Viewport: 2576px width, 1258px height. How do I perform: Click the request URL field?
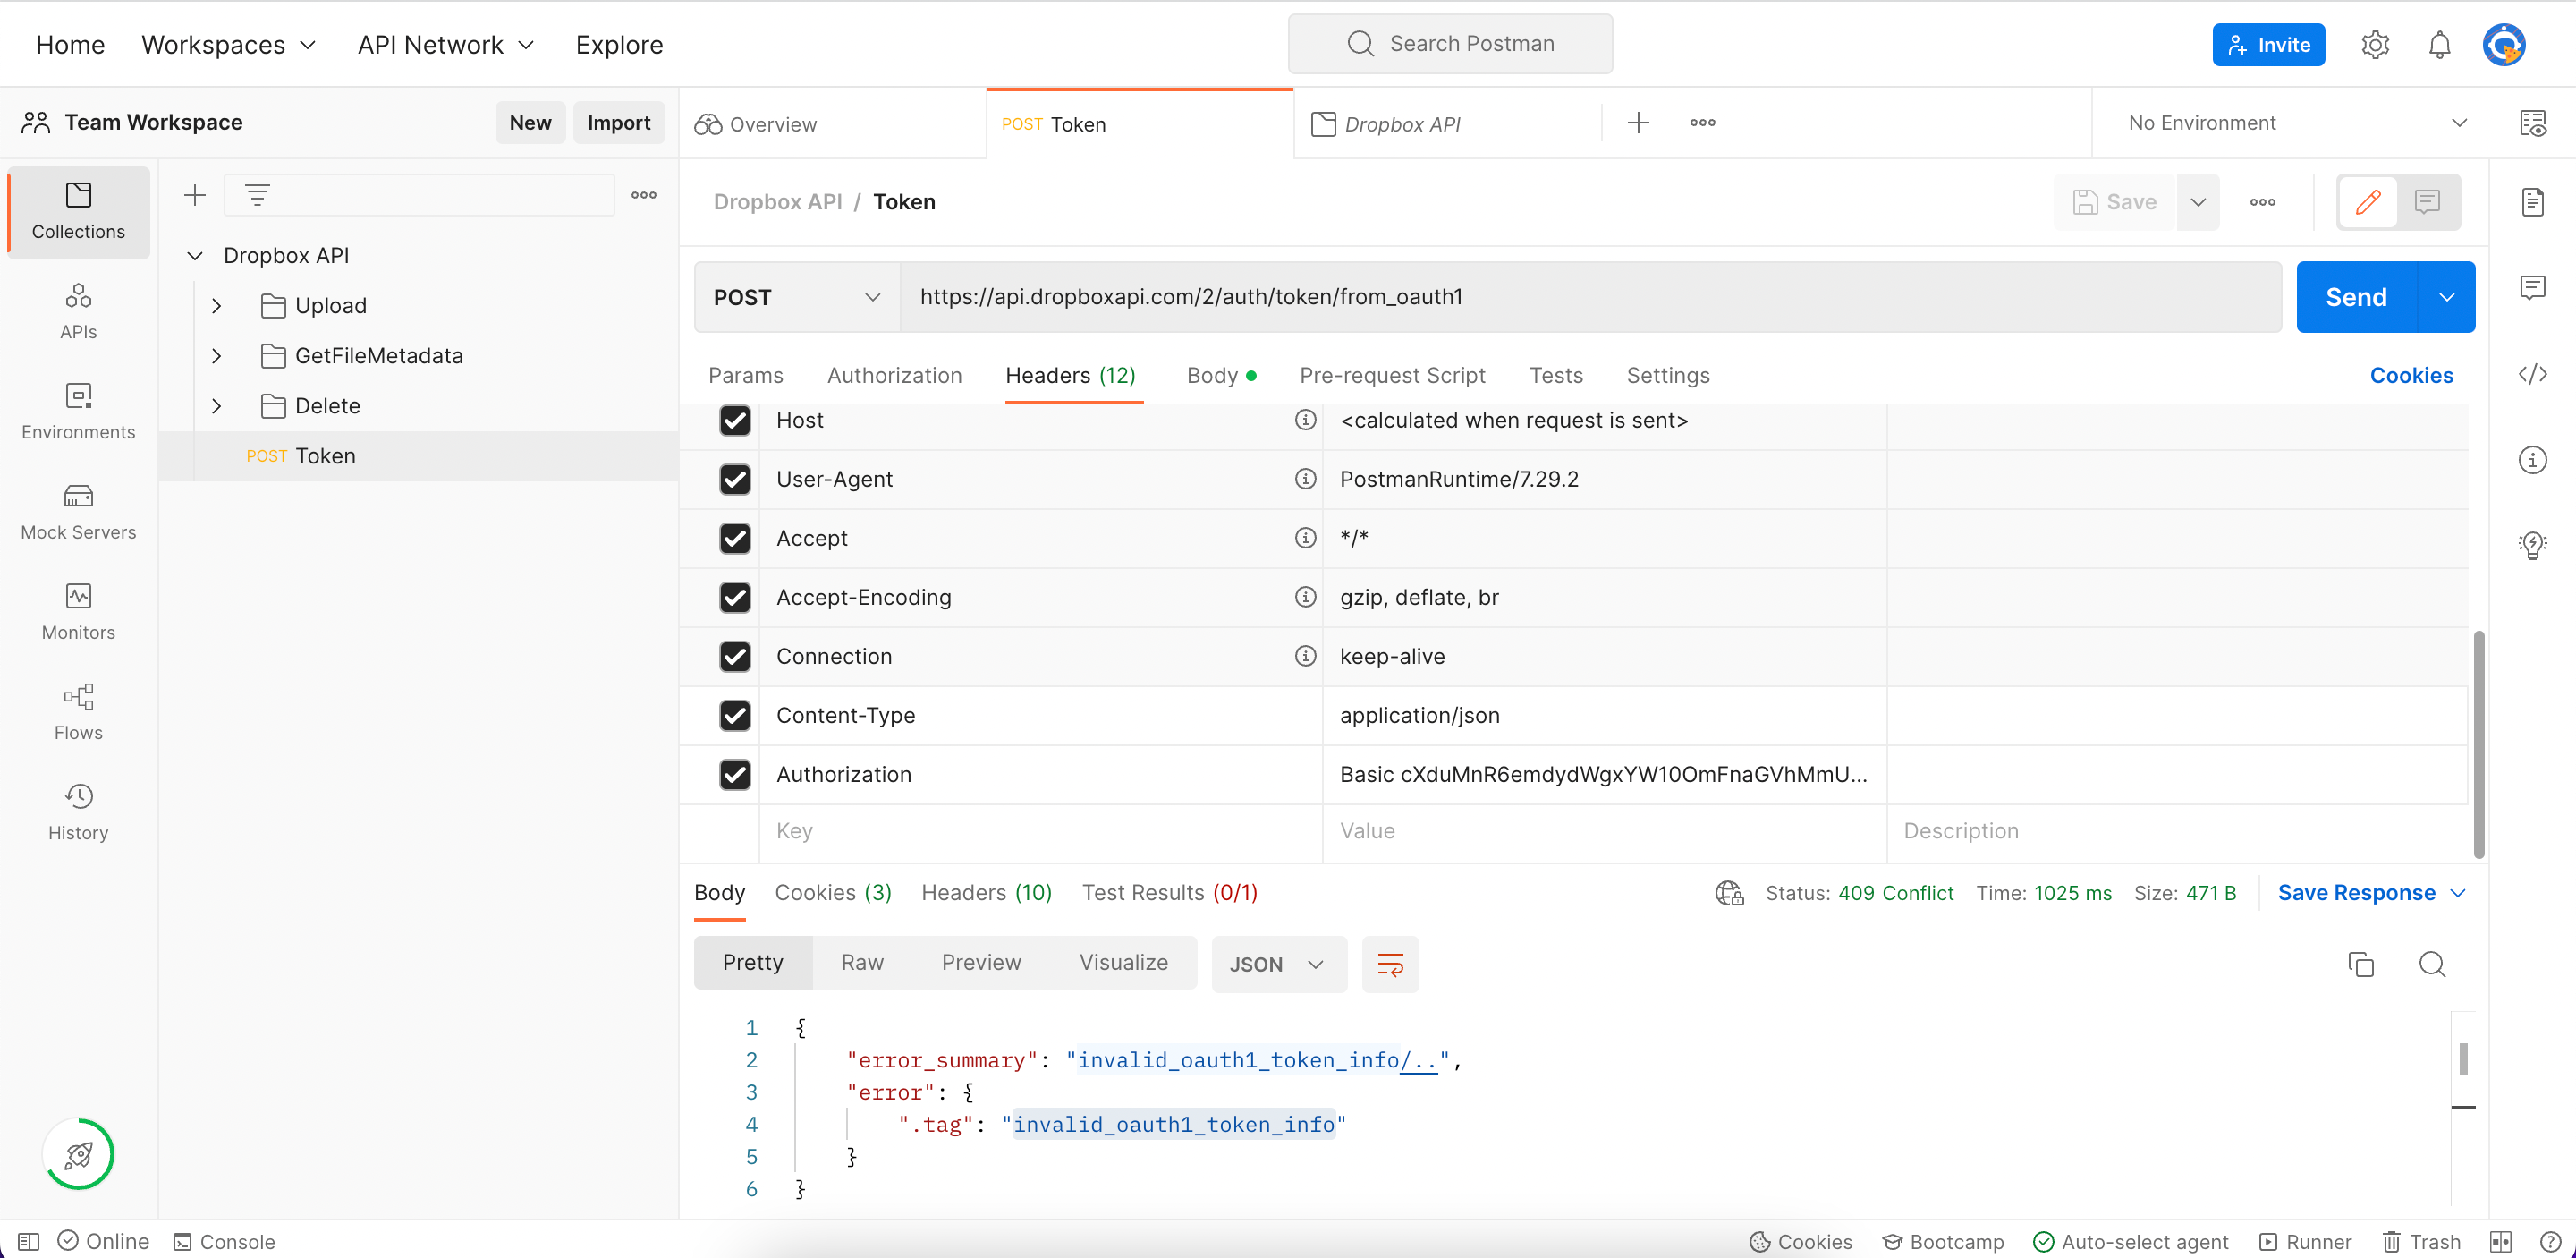click(x=1590, y=297)
